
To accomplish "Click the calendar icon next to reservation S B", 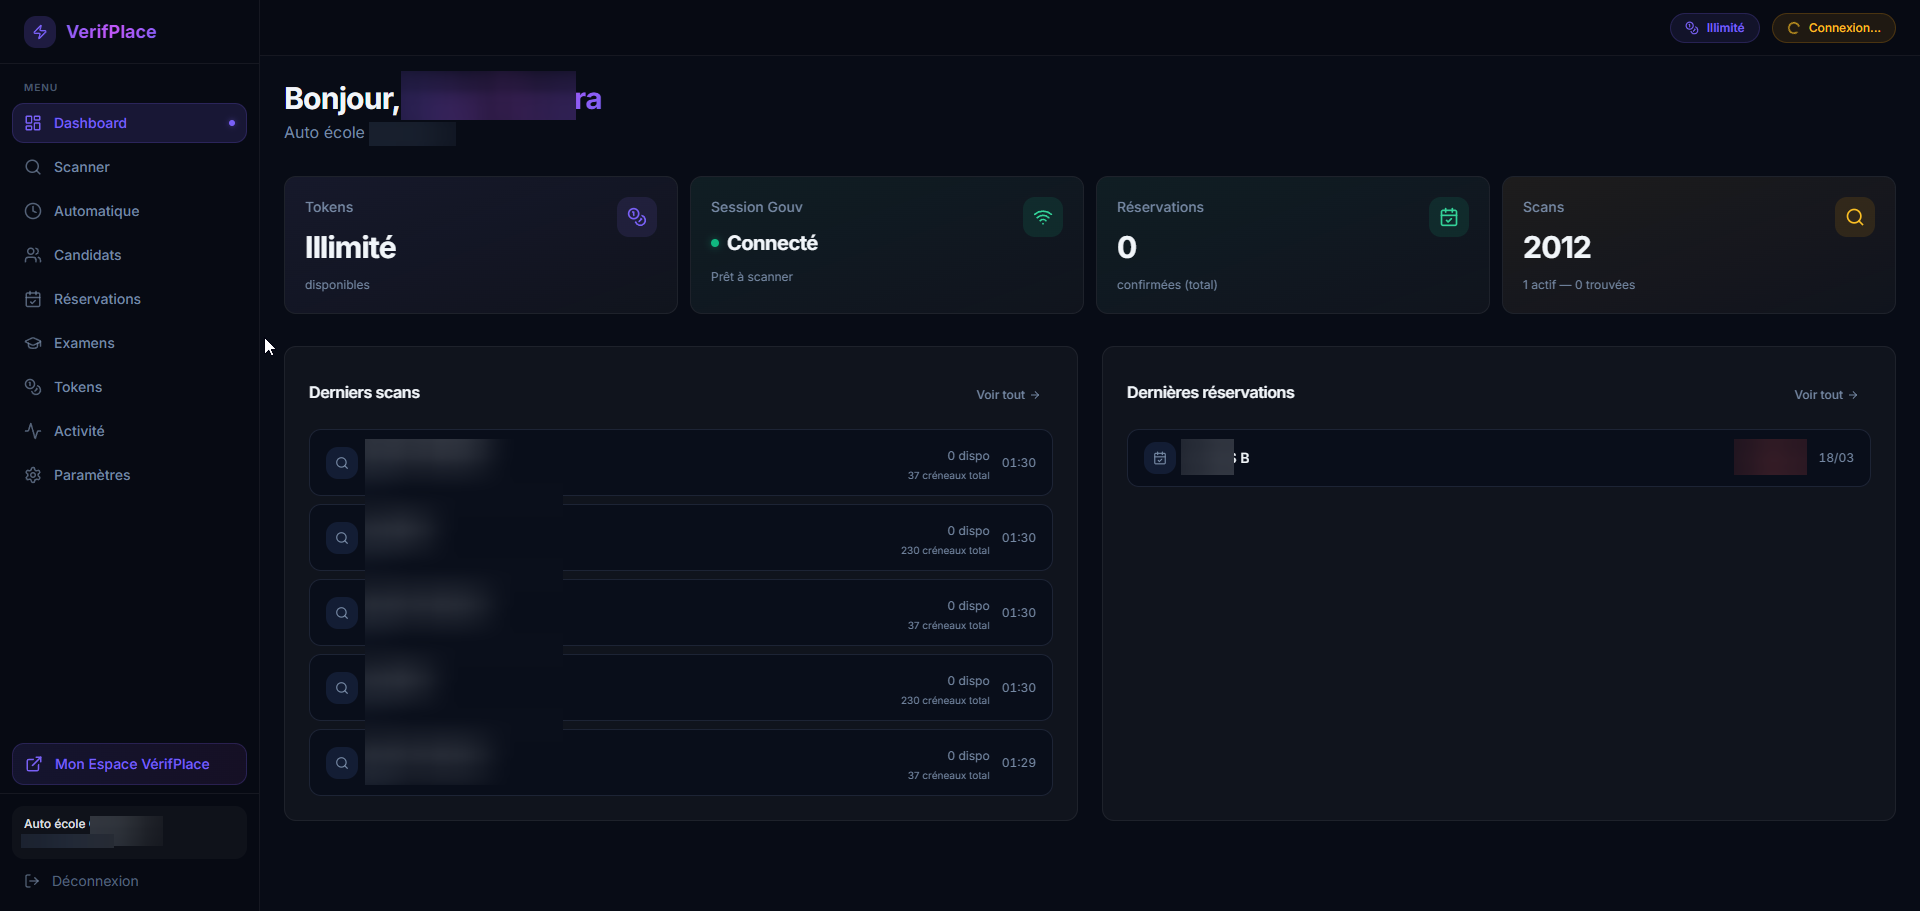I will pos(1158,457).
